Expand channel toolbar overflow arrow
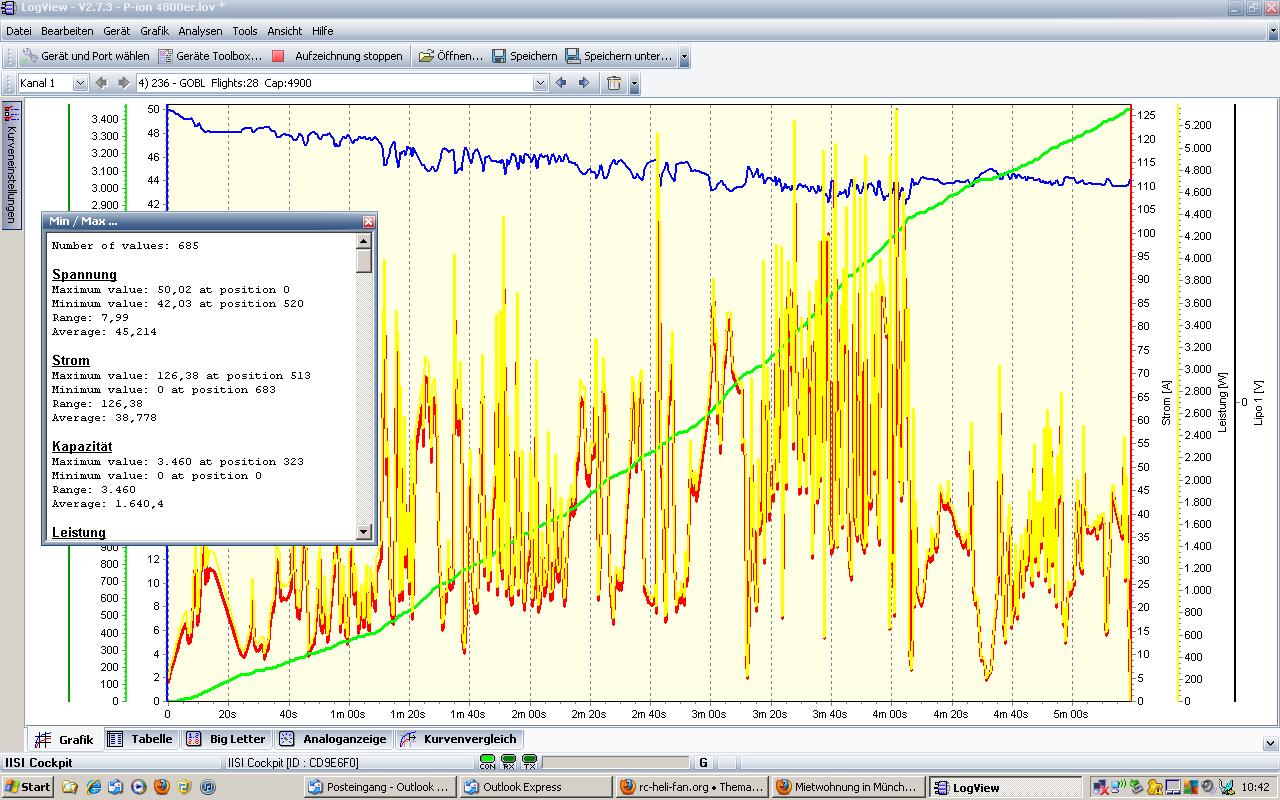Viewport: 1280px width, 800px height. 634,84
